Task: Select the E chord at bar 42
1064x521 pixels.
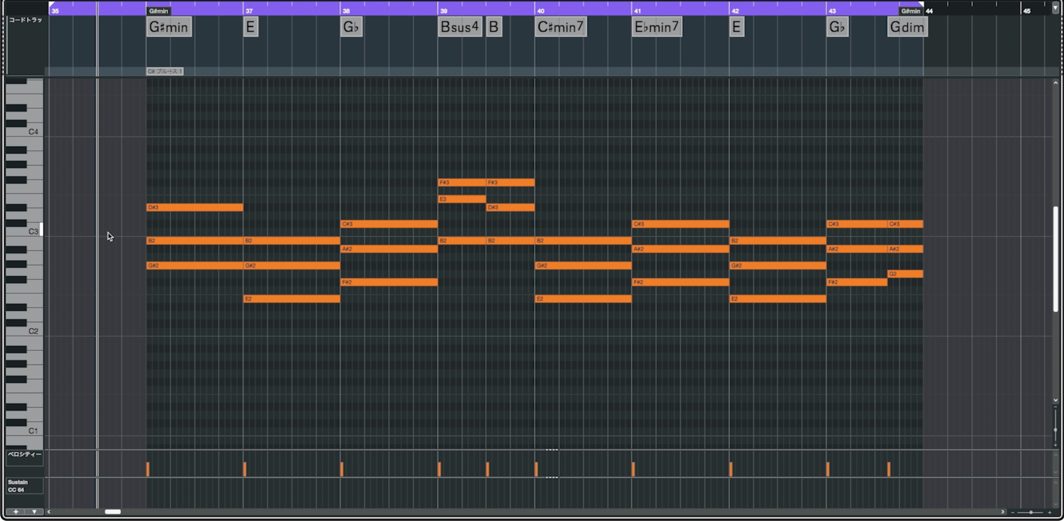Action: click(x=737, y=28)
